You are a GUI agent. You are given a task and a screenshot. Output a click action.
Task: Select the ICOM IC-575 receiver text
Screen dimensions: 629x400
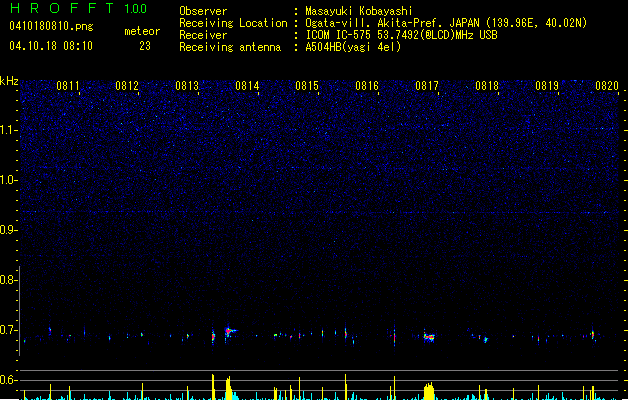click(x=401, y=35)
